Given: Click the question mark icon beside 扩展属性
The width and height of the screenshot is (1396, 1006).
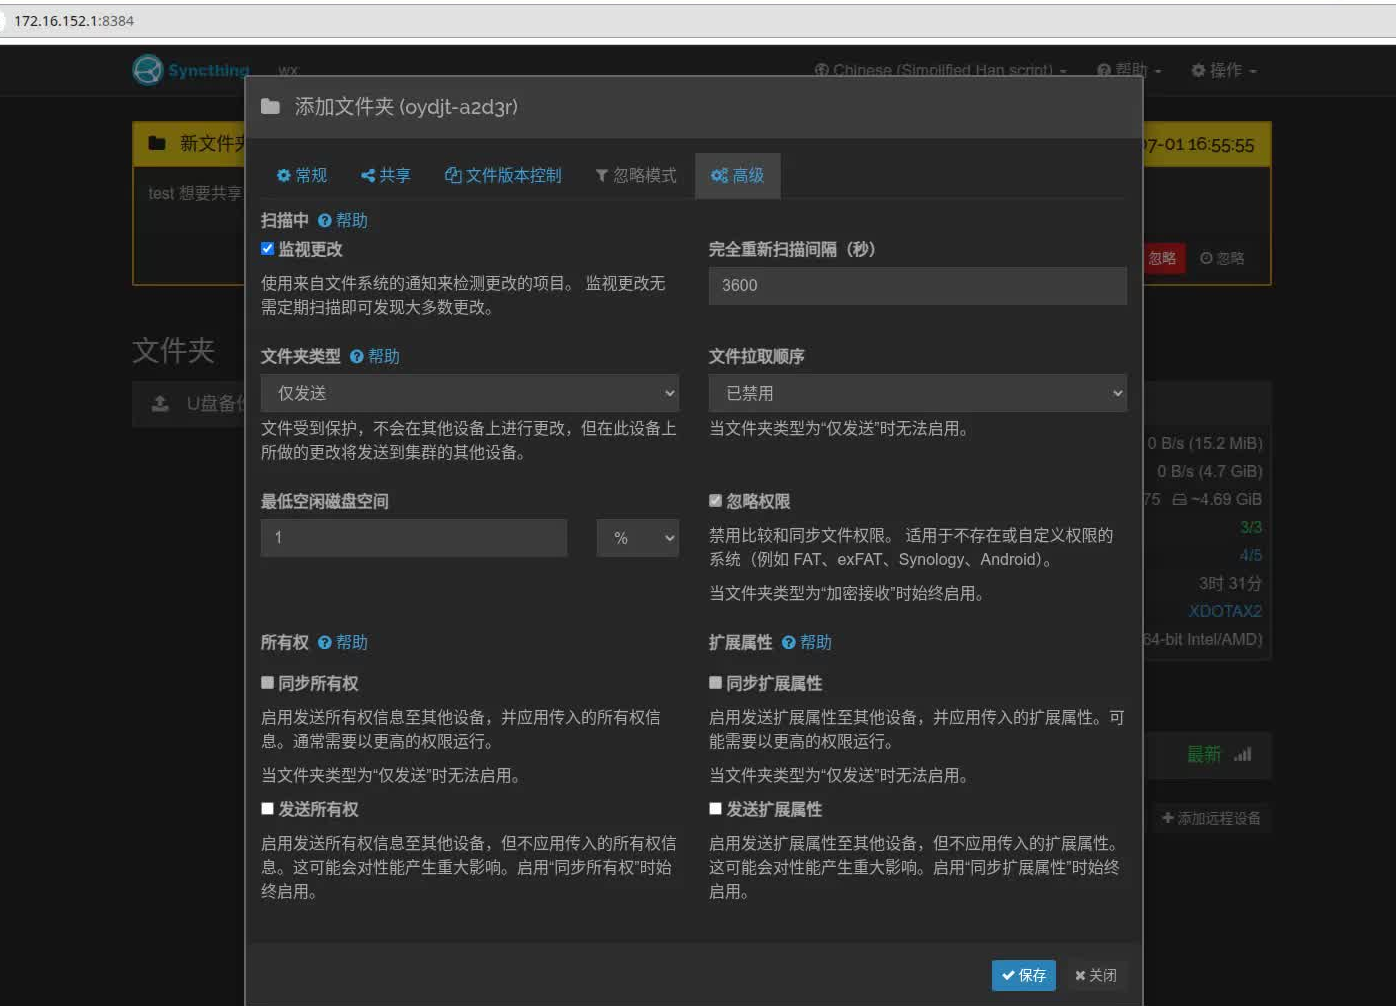Looking at the screenshot, I should 788,642.
